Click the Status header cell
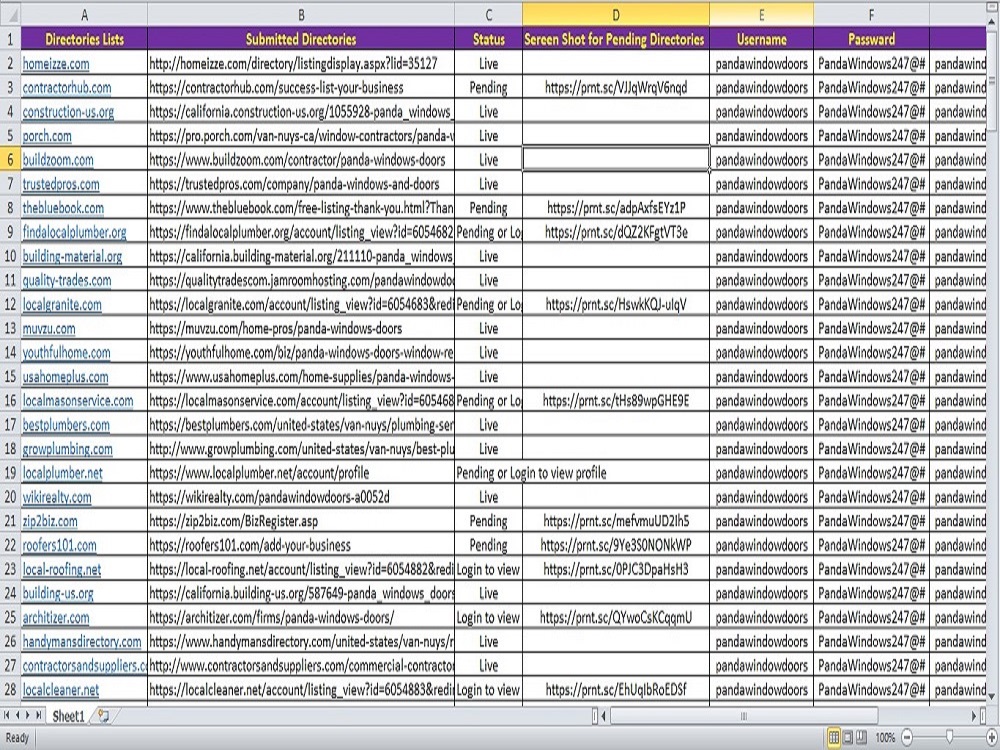Screen dimensions: 1000x750 (x=489, y=39)
